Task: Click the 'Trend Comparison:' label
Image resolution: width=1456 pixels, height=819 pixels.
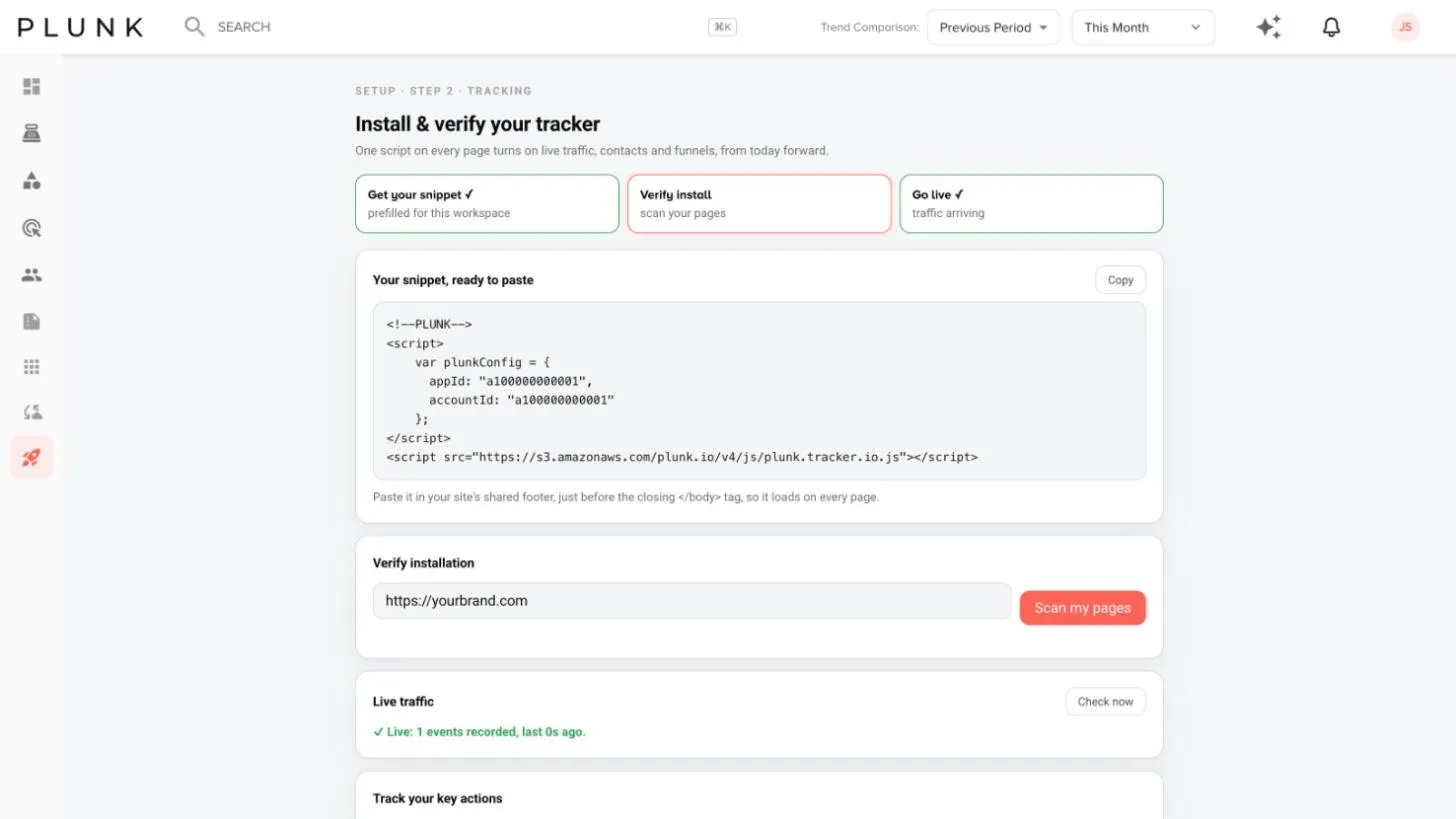Action: [870, 27]
